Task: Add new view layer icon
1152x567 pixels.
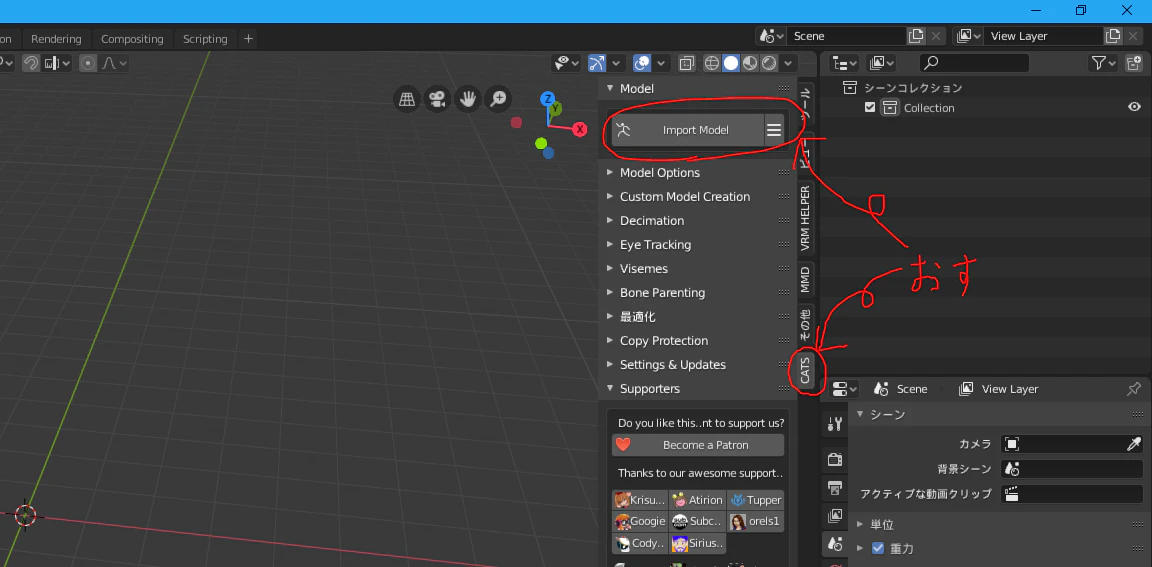Action: click(1113, 36)
